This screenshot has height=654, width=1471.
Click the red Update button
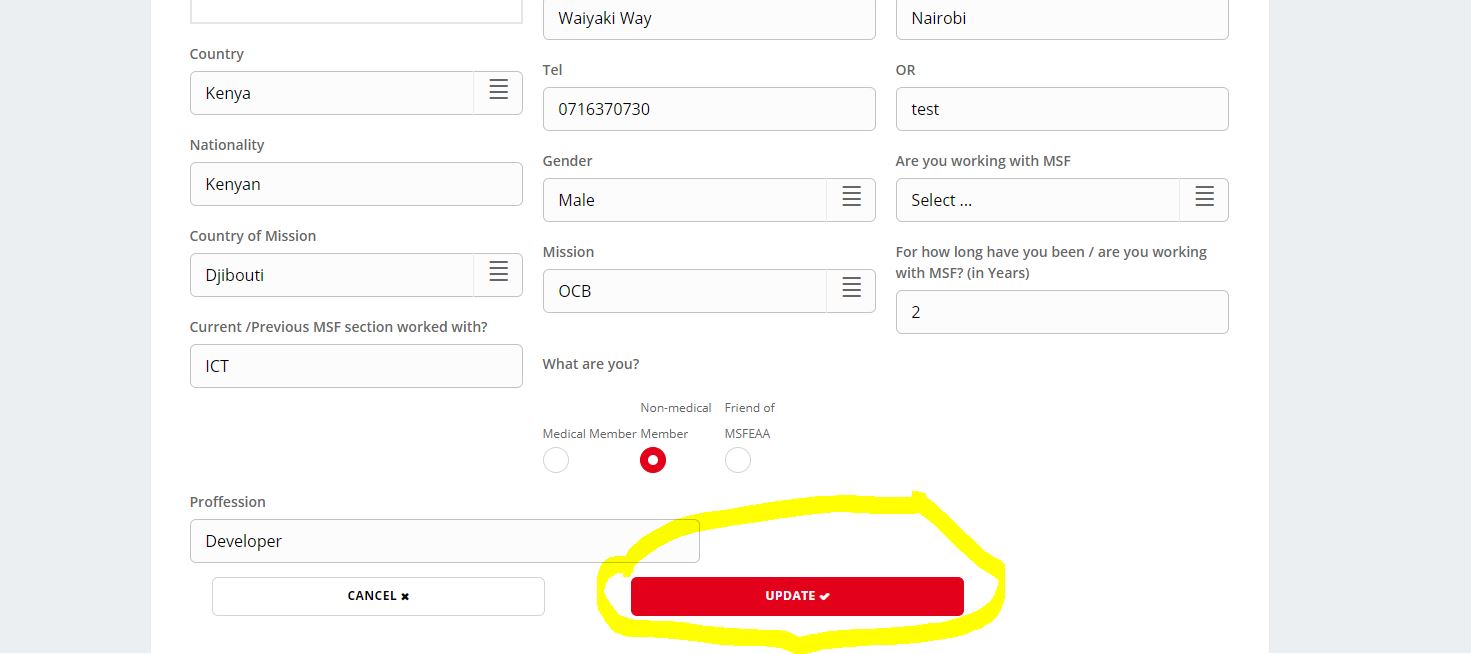(797, 596)
